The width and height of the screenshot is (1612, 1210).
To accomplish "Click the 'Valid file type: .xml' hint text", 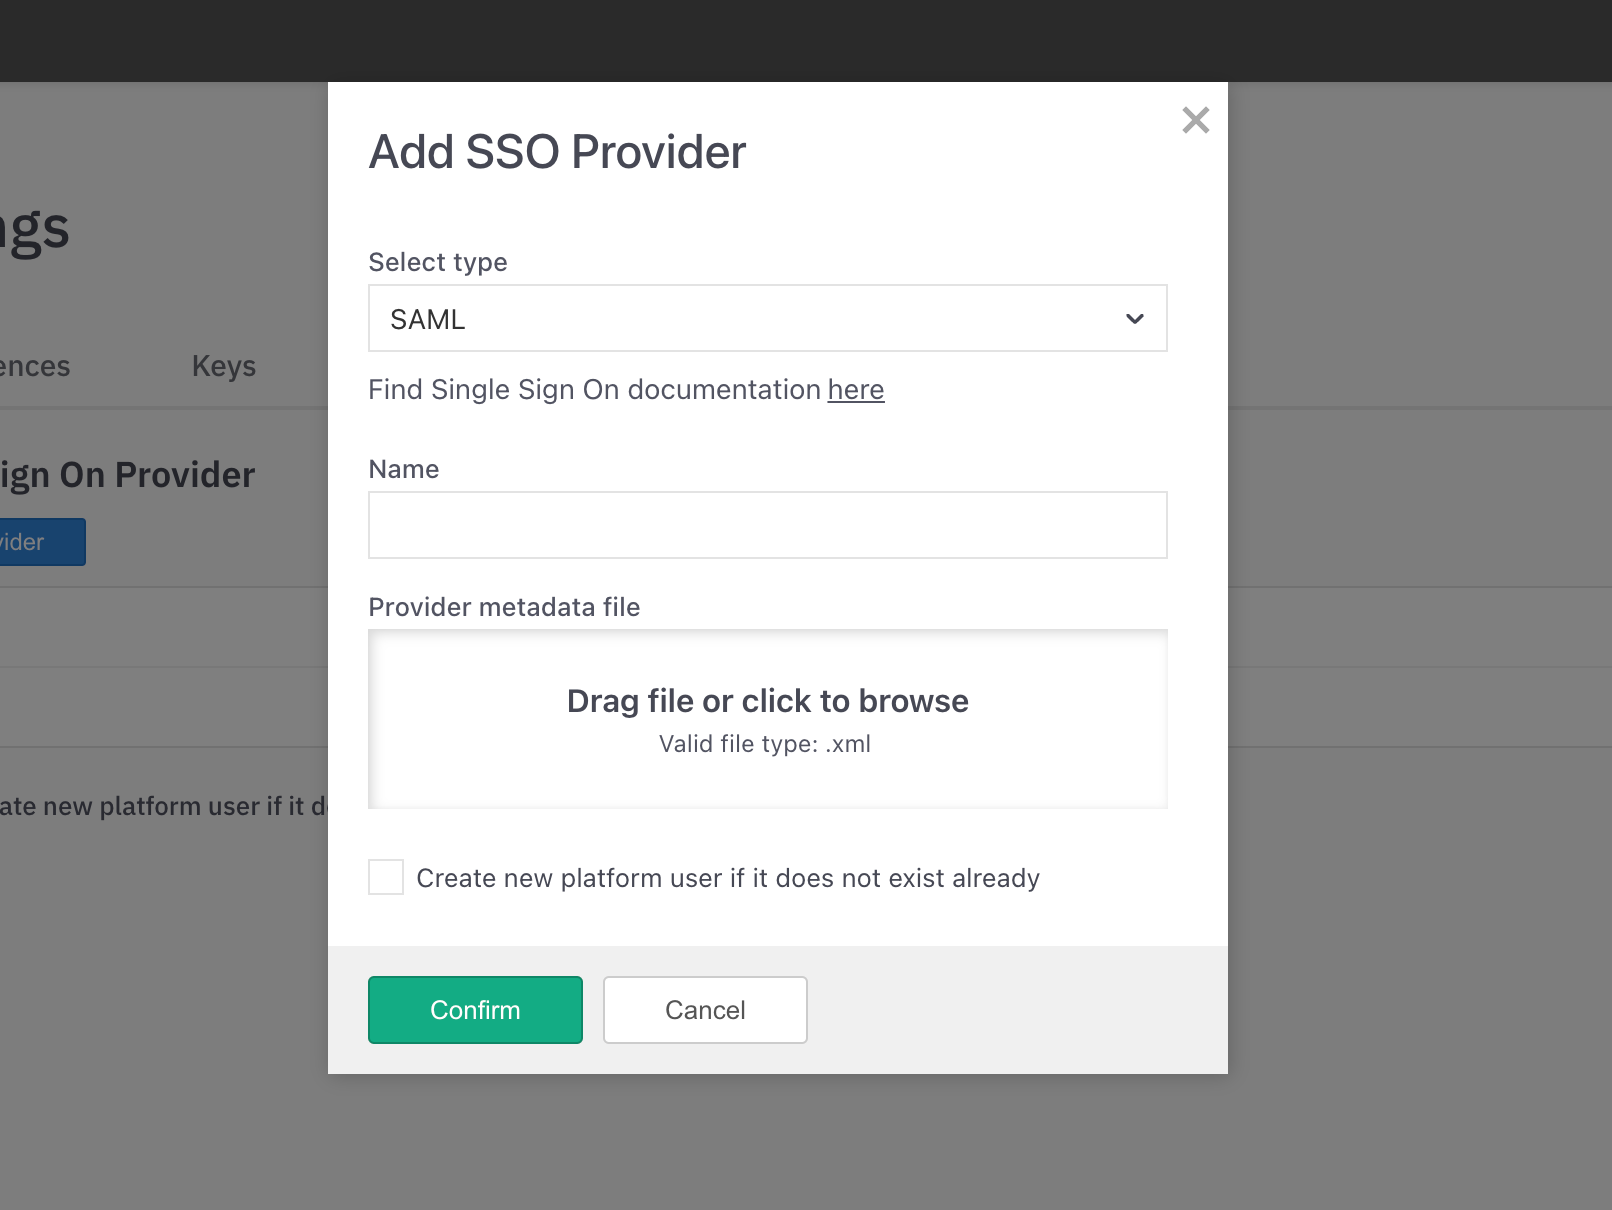I will click(765, 744).
